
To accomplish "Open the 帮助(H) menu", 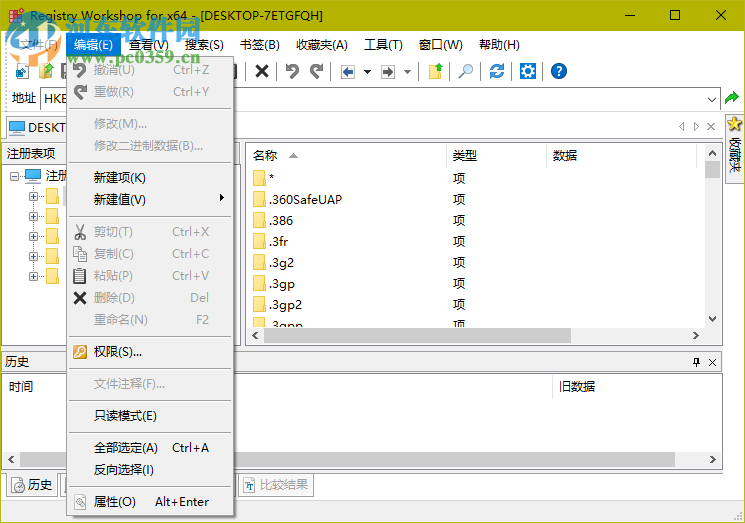I will point(499,45).
